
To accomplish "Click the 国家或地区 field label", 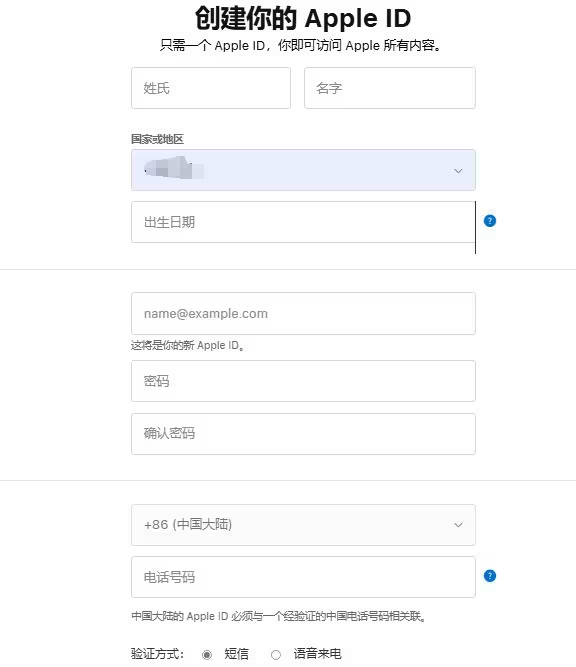I will click(x=157, y=139).
